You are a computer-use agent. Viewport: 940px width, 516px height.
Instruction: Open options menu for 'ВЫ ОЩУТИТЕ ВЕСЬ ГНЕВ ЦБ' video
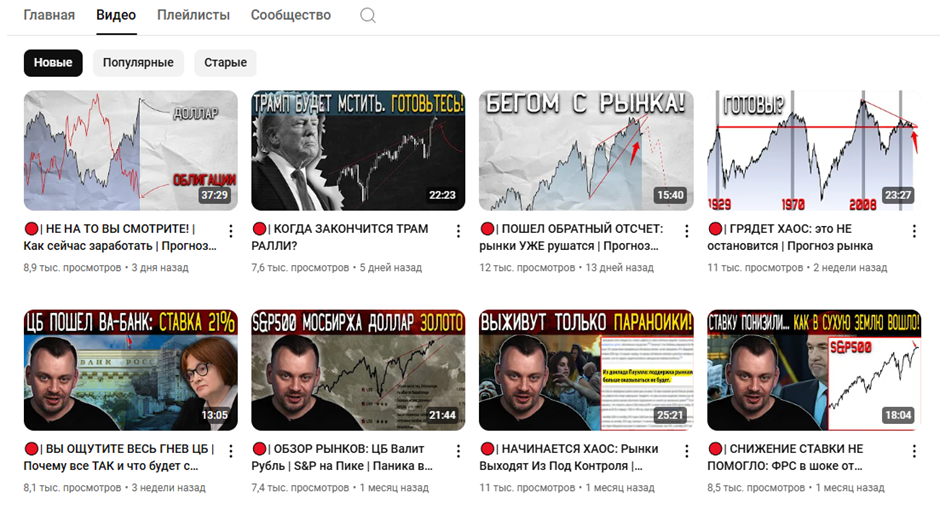230,451
